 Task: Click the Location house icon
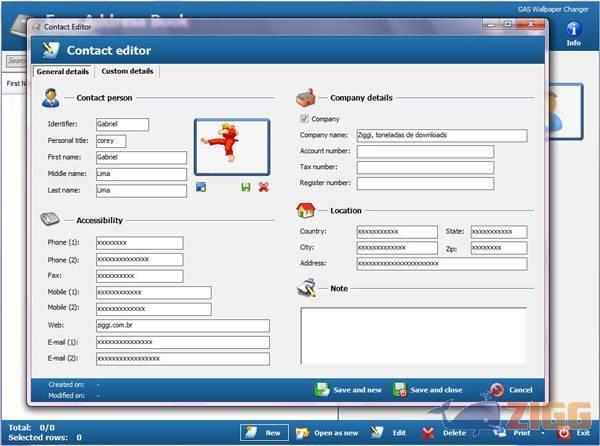point(307,211)
